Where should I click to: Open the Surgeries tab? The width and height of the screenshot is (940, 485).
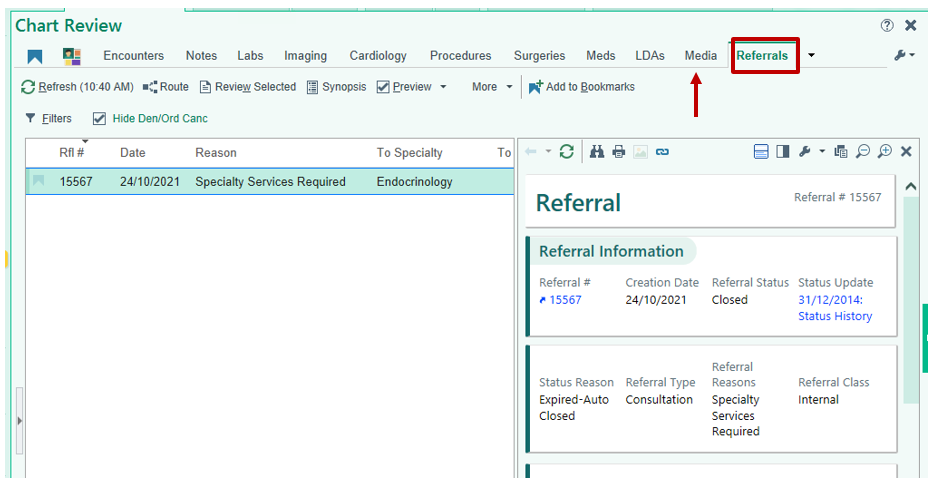coord(539,56)
